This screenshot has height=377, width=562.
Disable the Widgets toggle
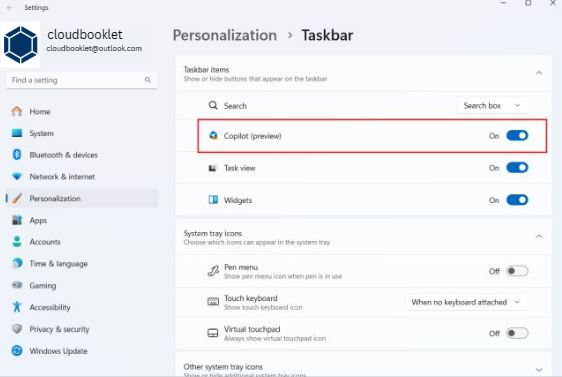pos(517,200)
